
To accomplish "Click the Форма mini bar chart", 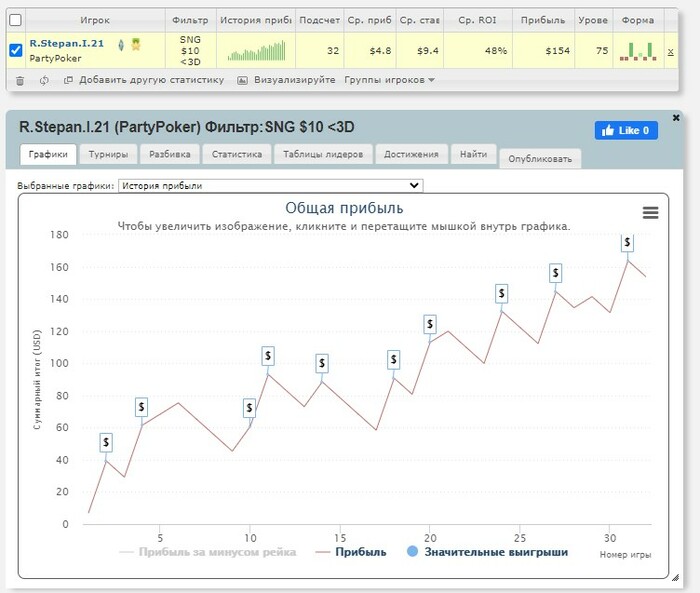I will (638, 51).
